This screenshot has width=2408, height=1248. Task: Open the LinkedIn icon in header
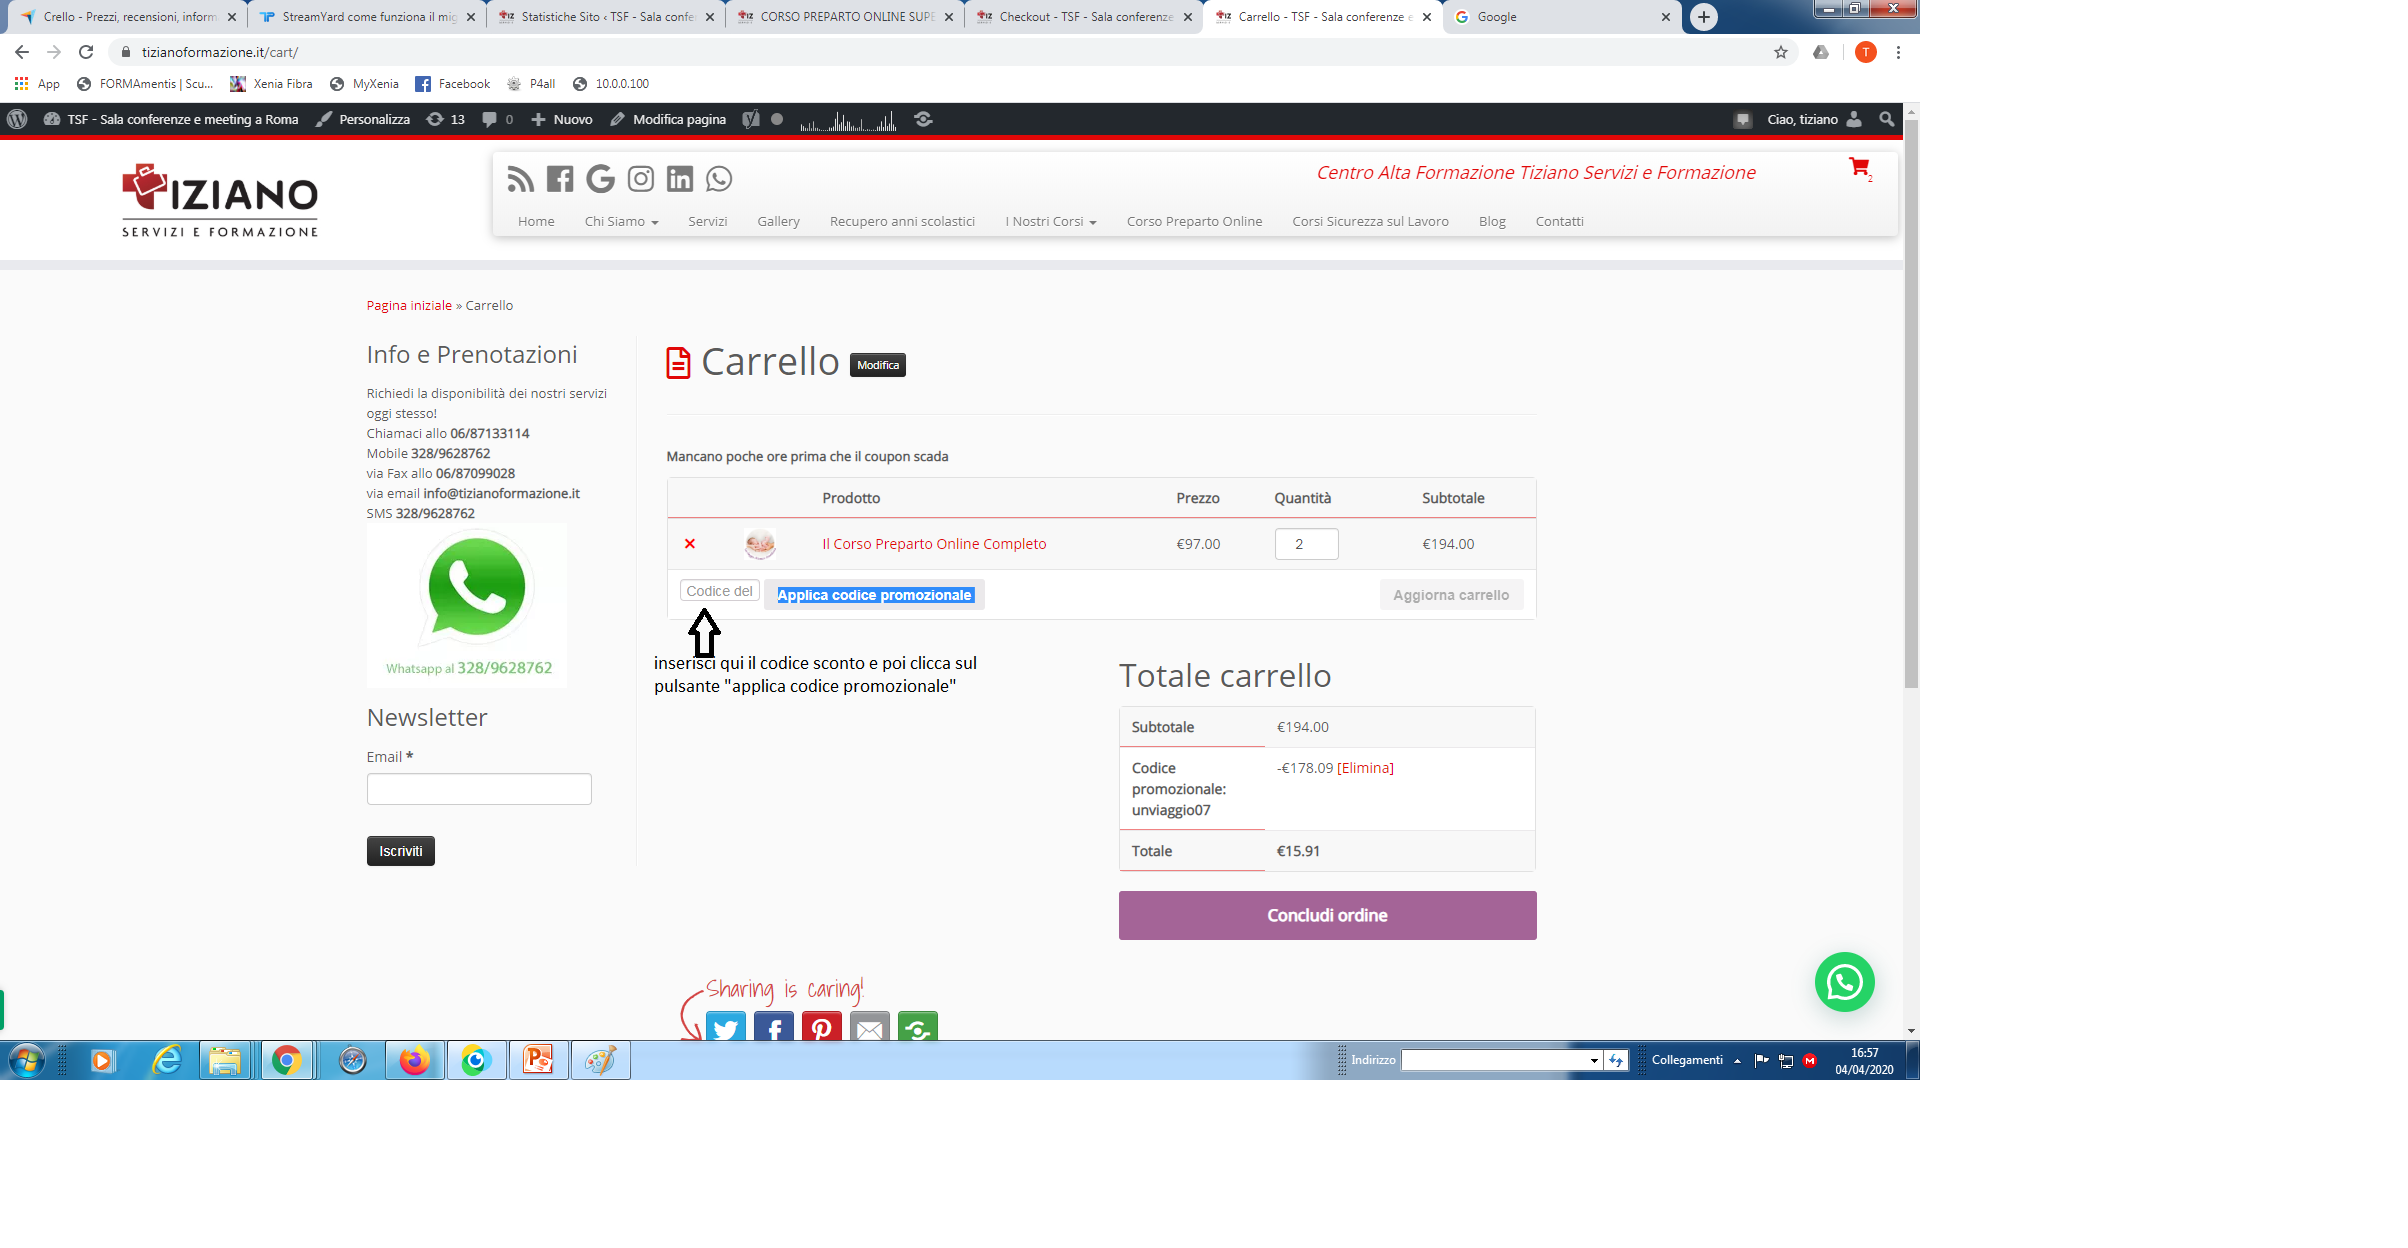click(x=680, y=179)
